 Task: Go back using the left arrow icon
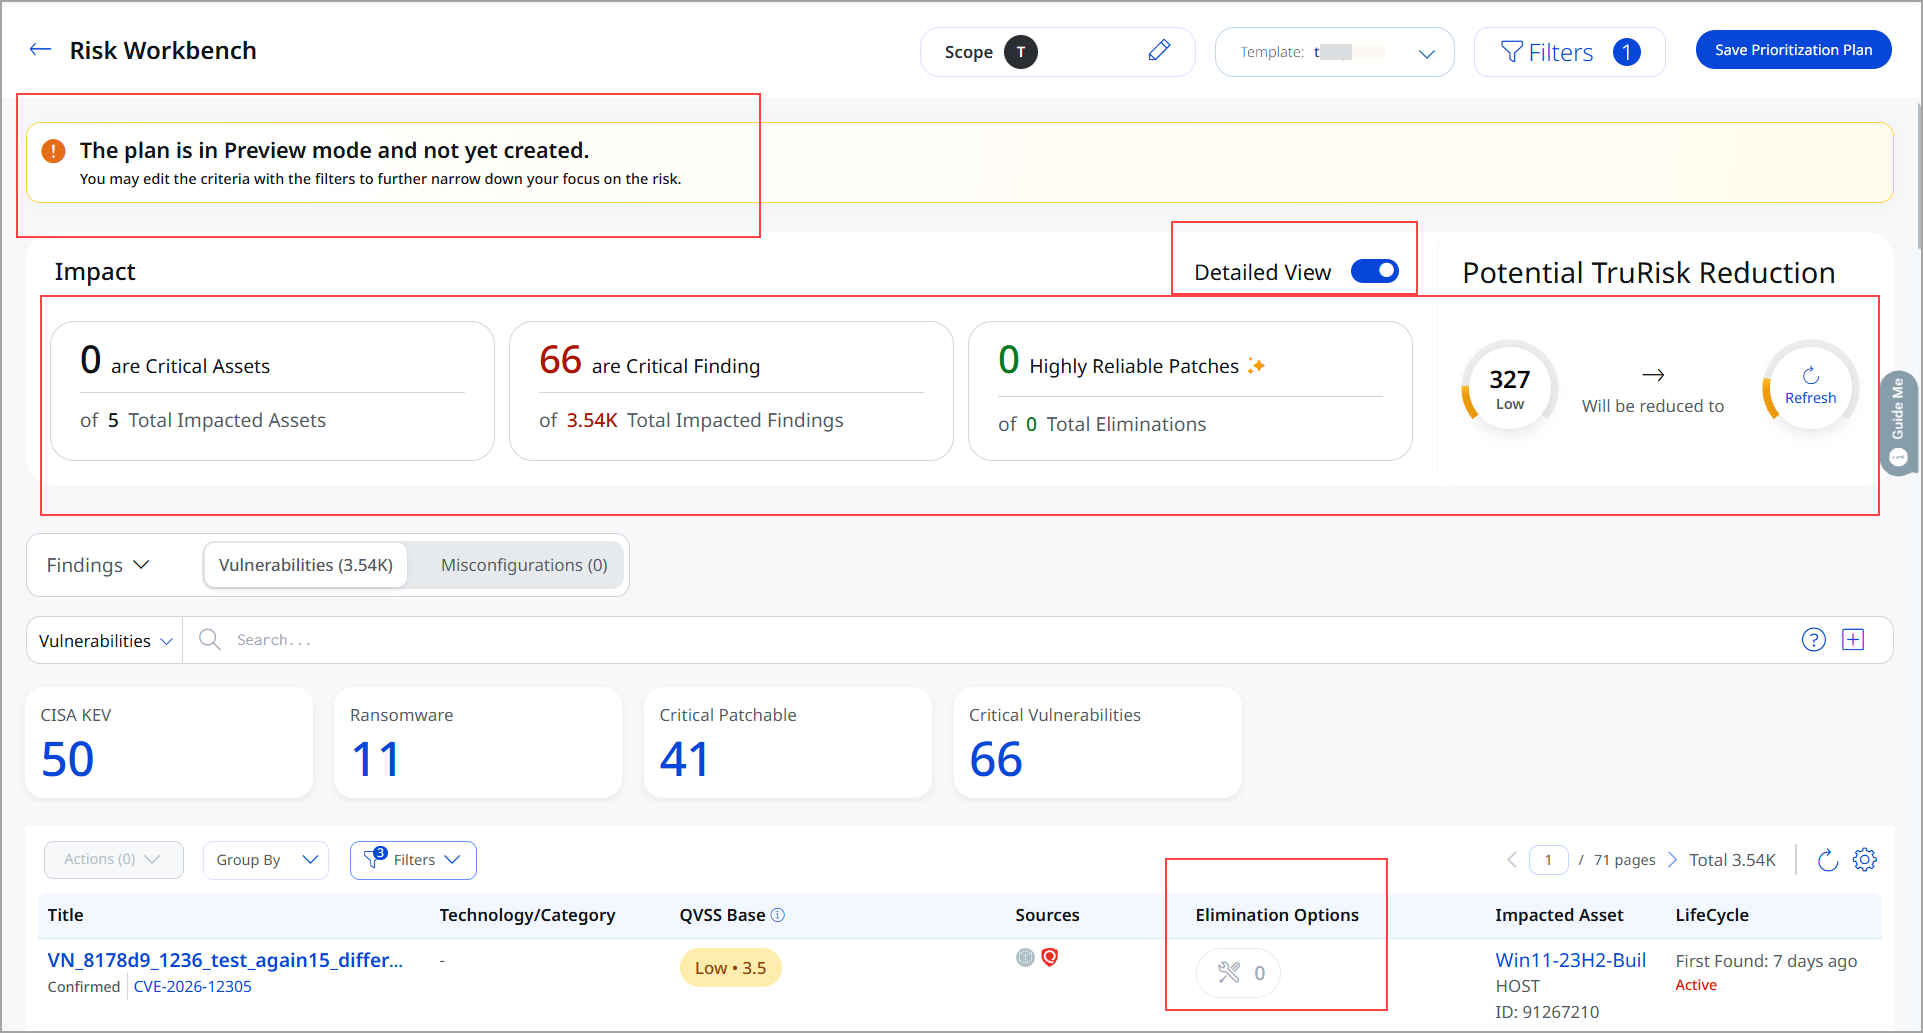click(40, 49)
